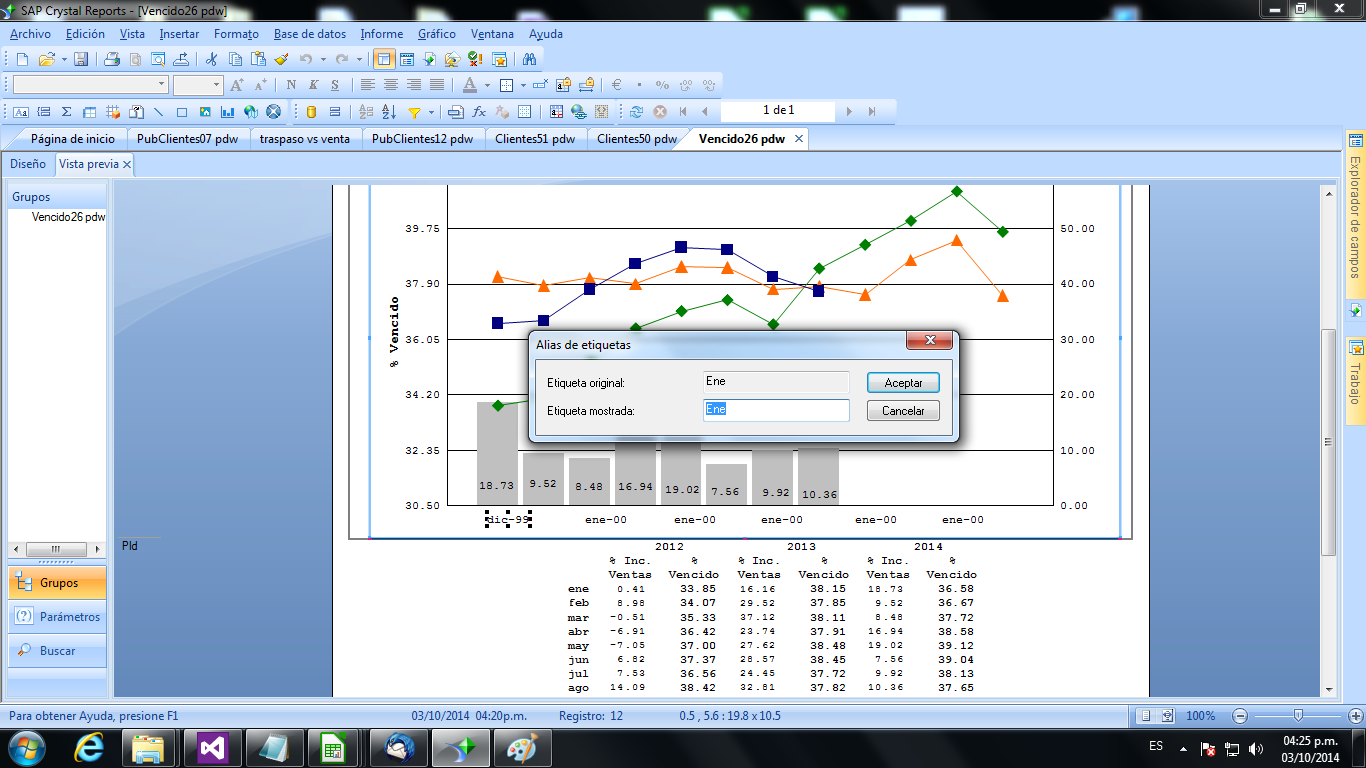Go to next page arrow
The height and width of the screenshot is (768, 1366).
pyautogui.click(x=849, y=112)
